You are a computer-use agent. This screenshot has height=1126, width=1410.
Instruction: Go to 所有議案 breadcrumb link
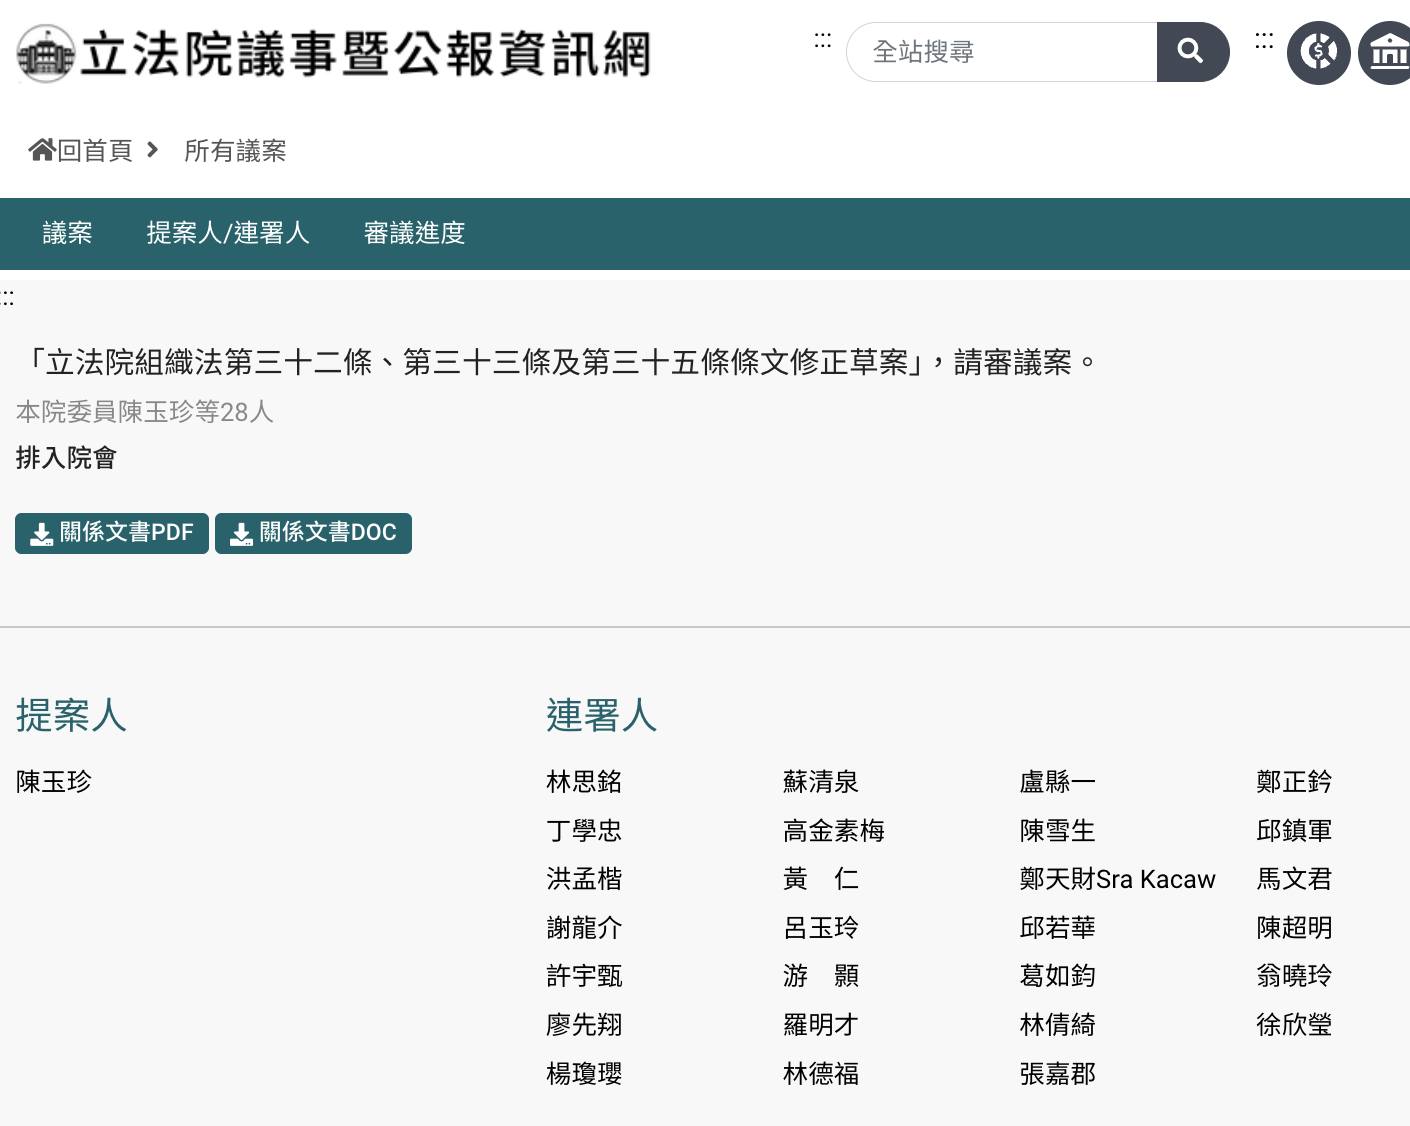point(235,151)
